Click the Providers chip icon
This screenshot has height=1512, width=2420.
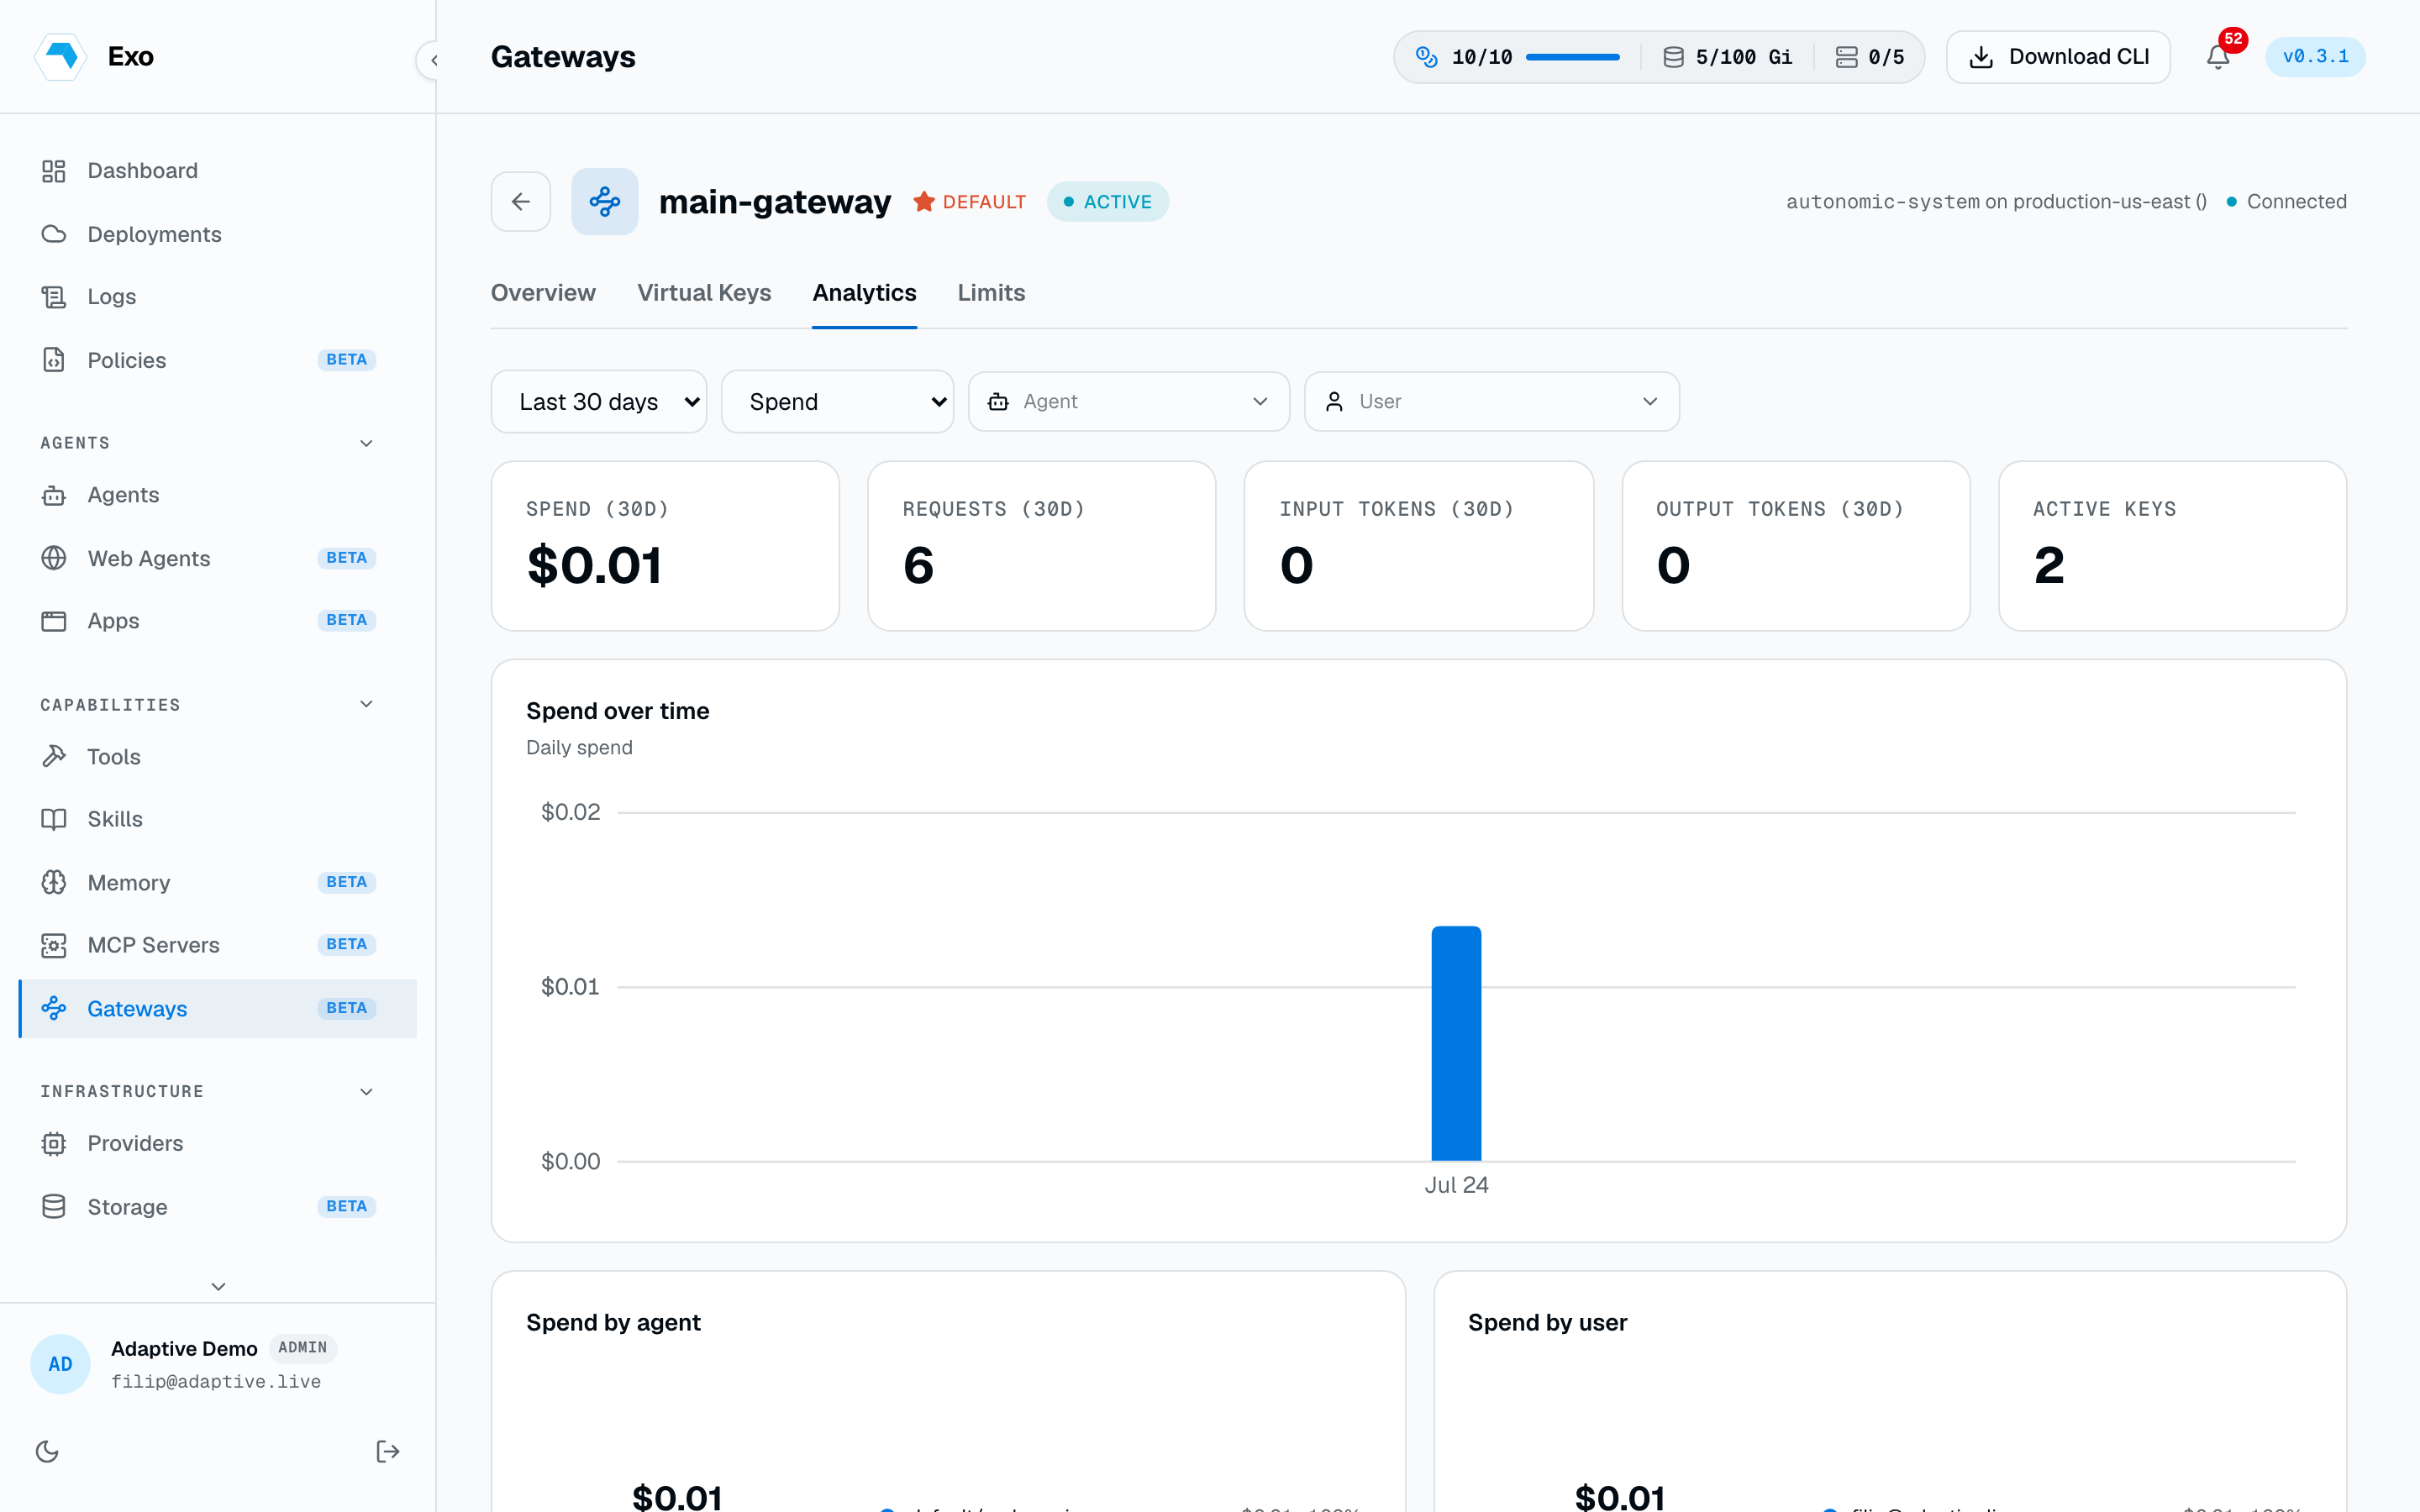click(54, 1143)
